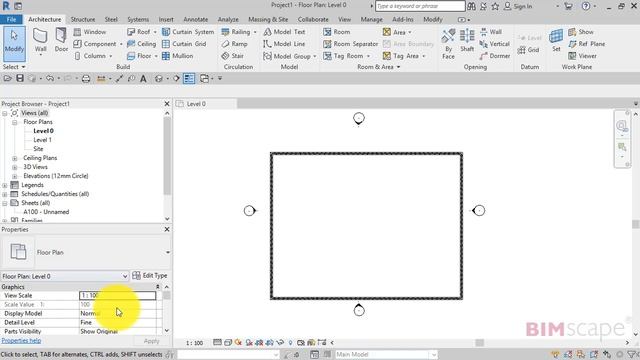Select the Door tool
This screenshot has height=360, width=640.
(61, 40)
